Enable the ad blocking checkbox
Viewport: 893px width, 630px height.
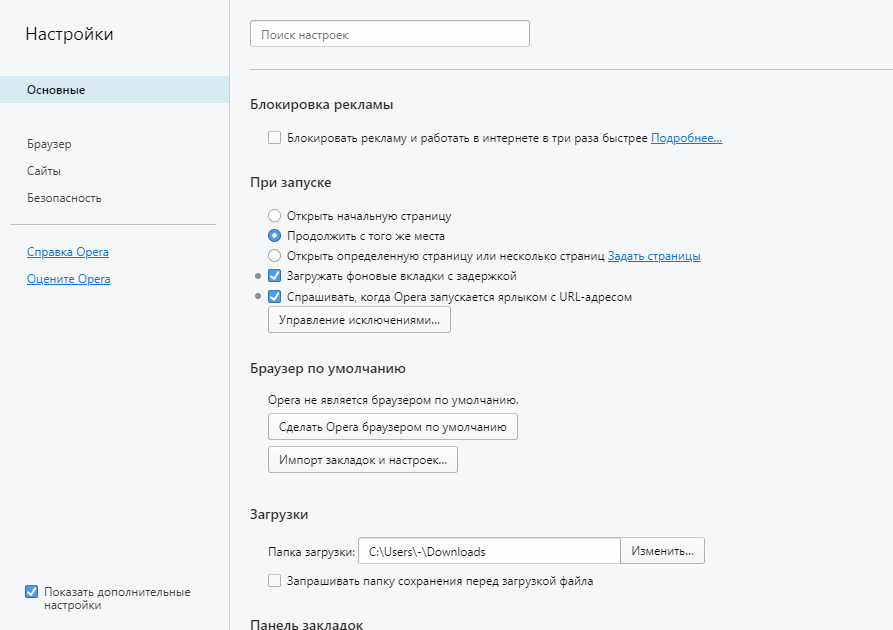[275, 138]
